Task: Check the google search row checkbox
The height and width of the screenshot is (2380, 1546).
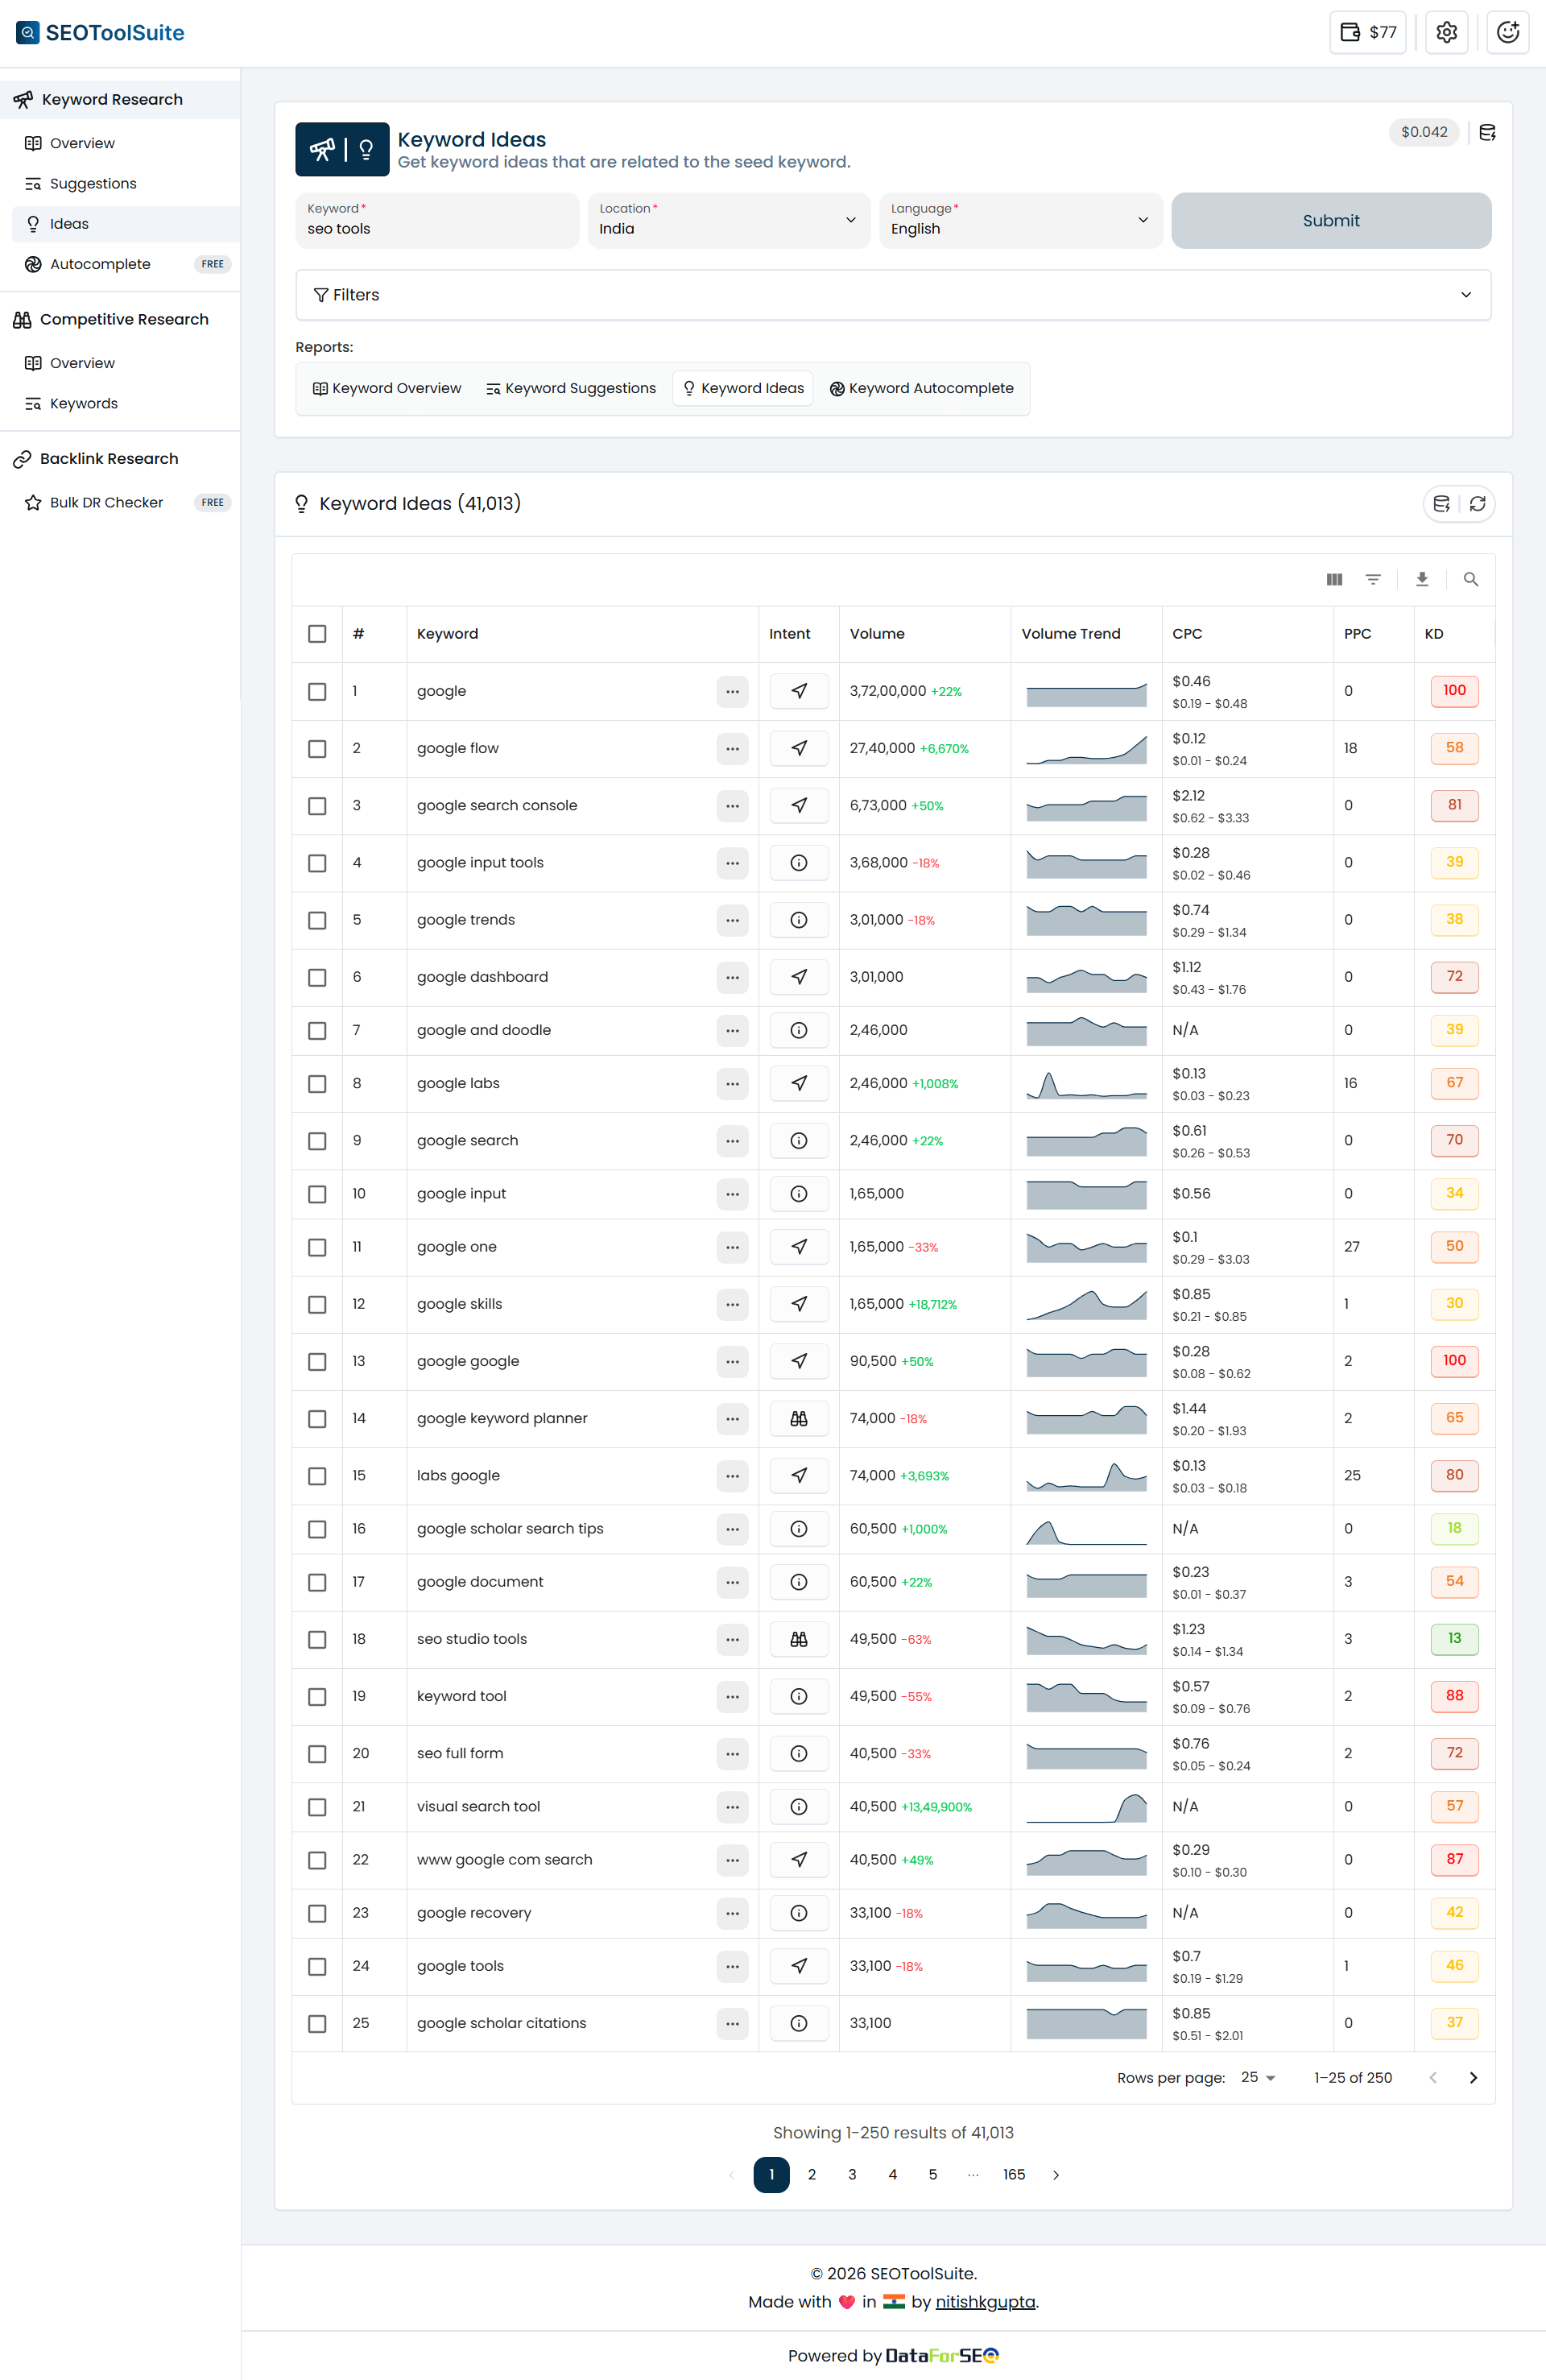Action: [x=317, y=1141]
